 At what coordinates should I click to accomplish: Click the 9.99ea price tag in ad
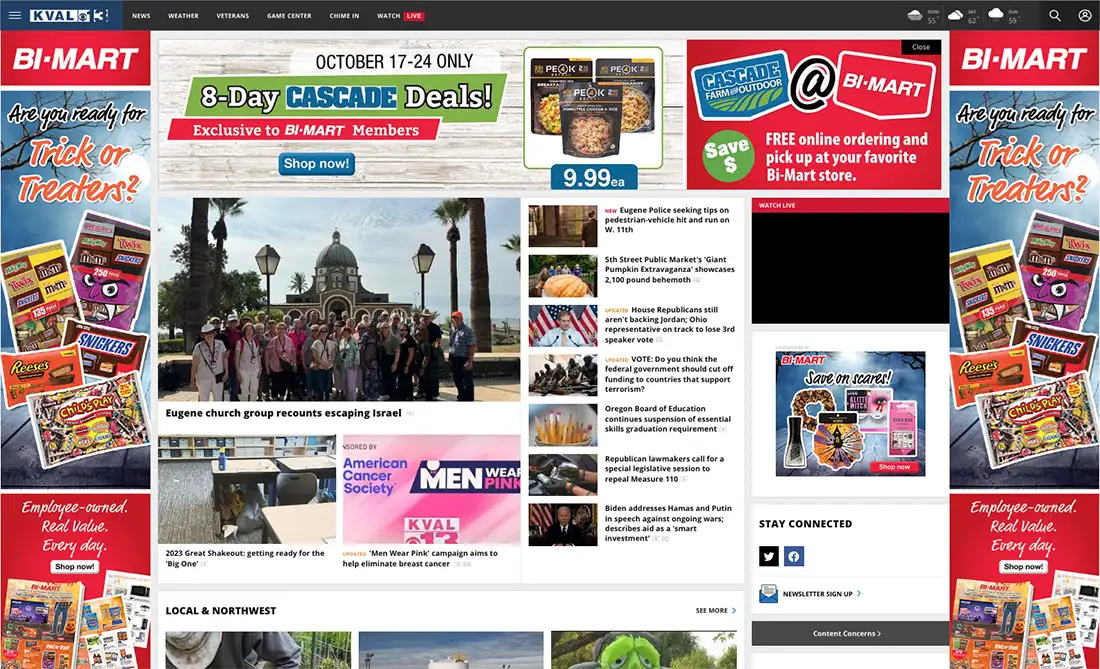(593, 177)
